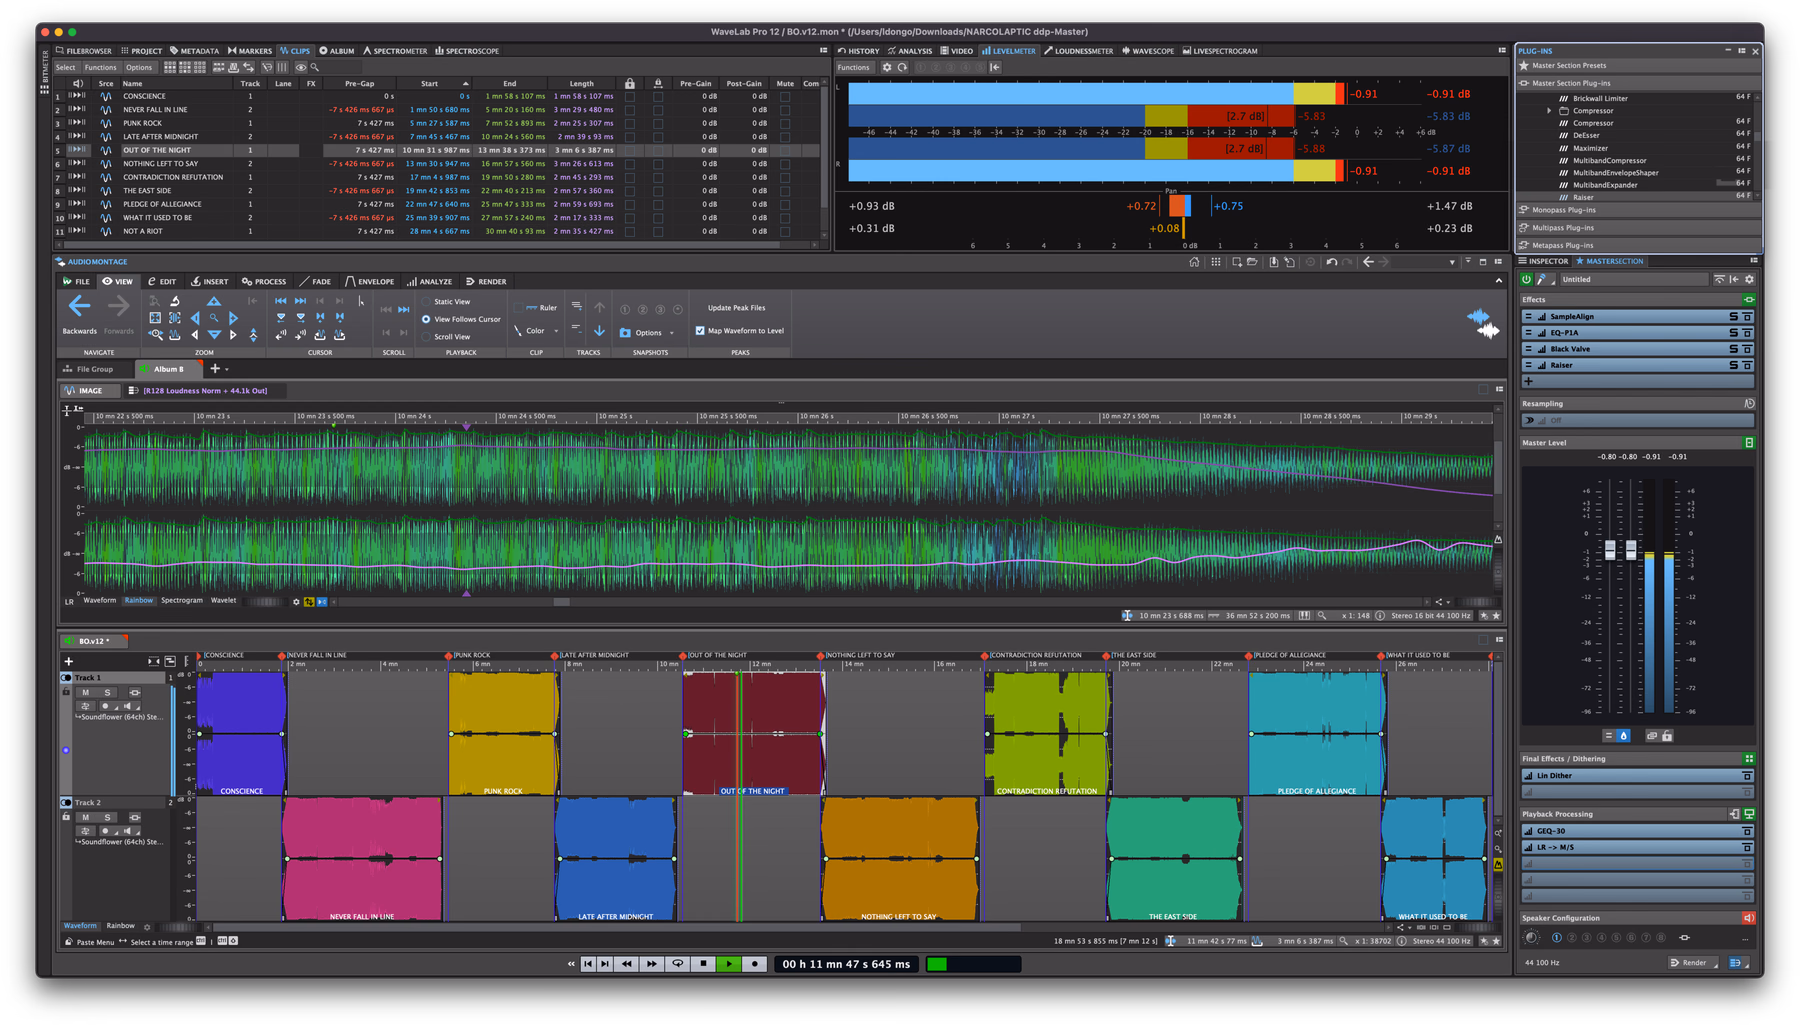The image size is (1800, 1025).
Task: Solo the EQ-P1A effect
Action: pyautogui.click(x=1733, y=333)
